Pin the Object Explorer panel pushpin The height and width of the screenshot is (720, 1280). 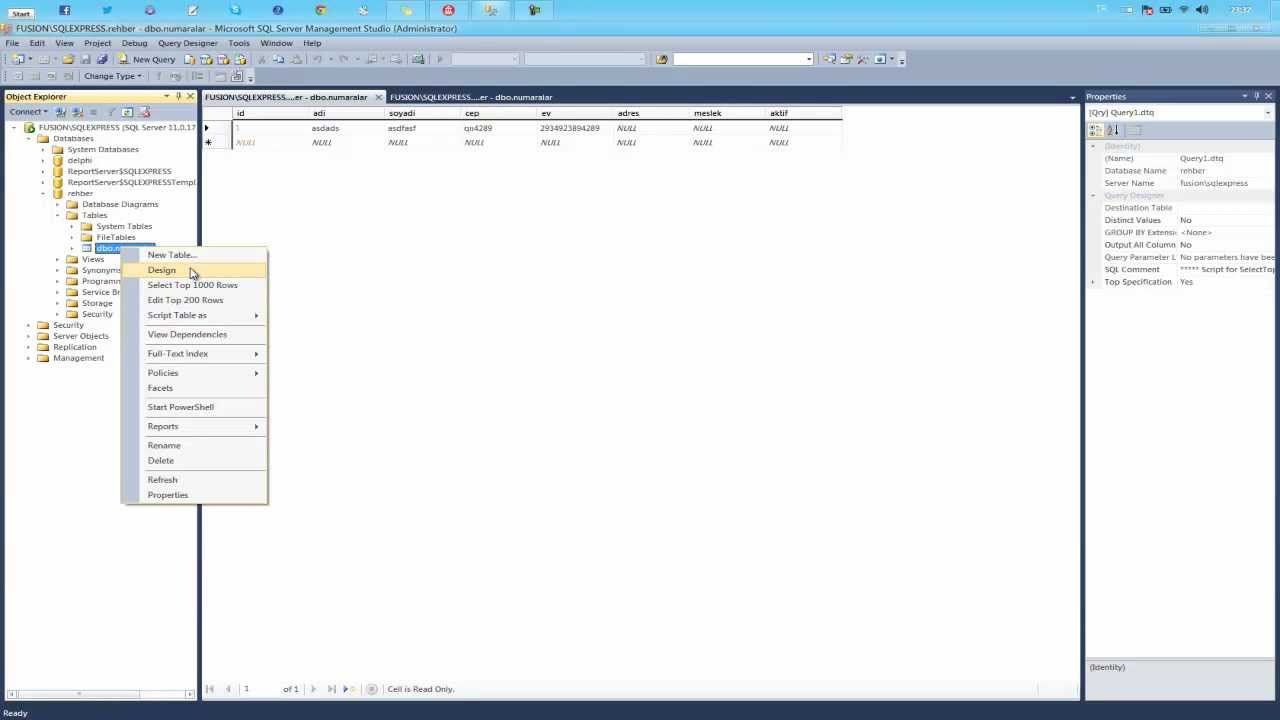[x=178, y=96]
